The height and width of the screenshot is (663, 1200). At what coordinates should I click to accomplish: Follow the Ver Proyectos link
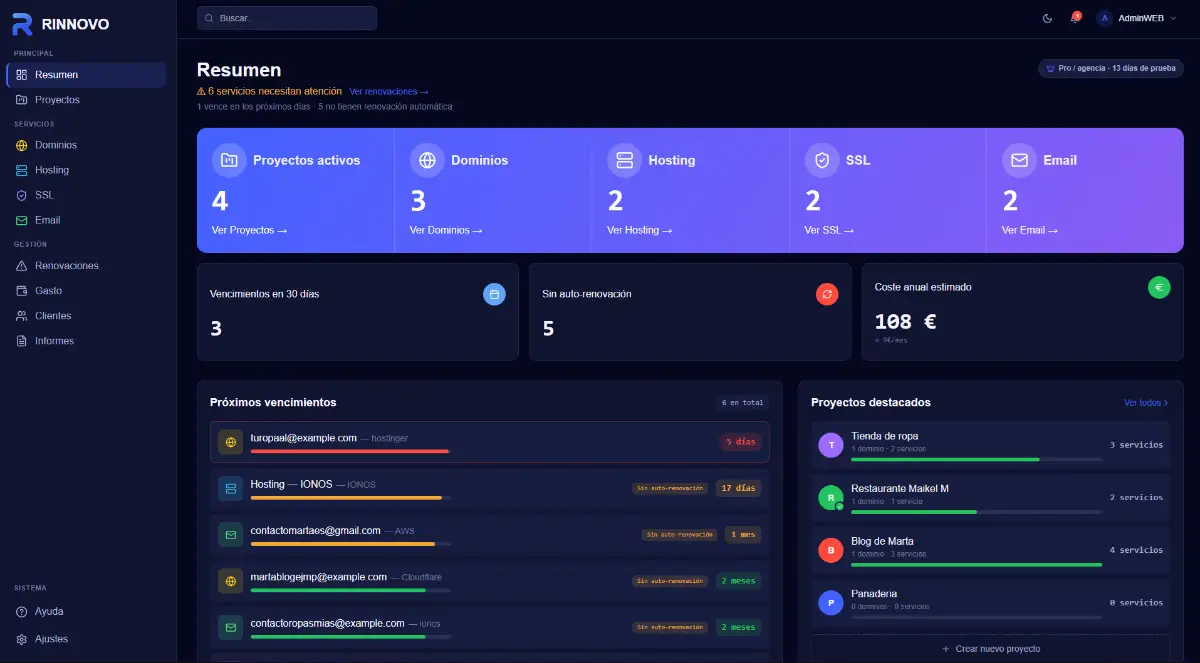(x=249, y=230)
